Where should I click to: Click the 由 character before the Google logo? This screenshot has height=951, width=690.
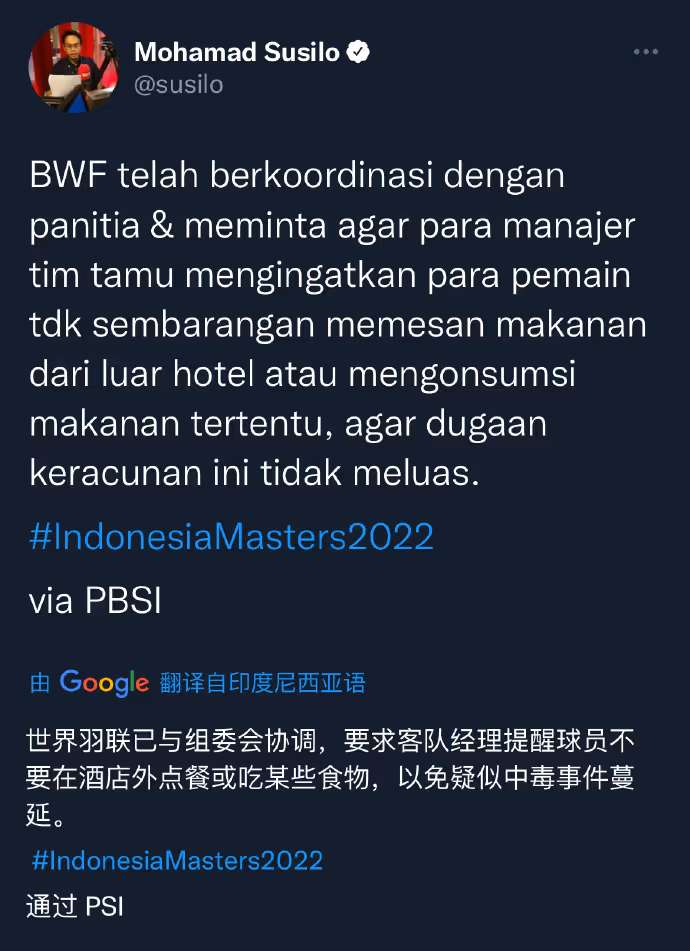pos(40,683)
